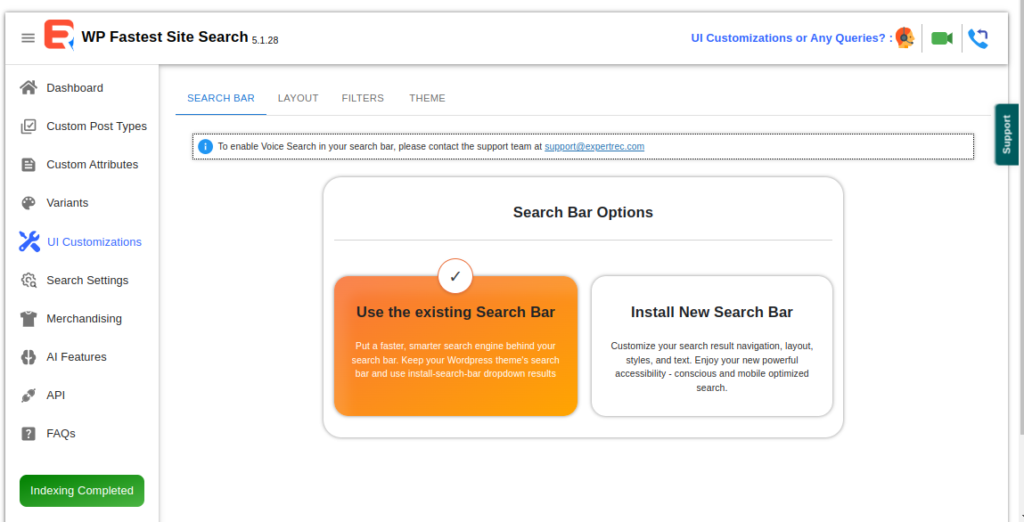Click the Custom Attributes document icon
Viewport: 1024px width, 522px height.
28,165
